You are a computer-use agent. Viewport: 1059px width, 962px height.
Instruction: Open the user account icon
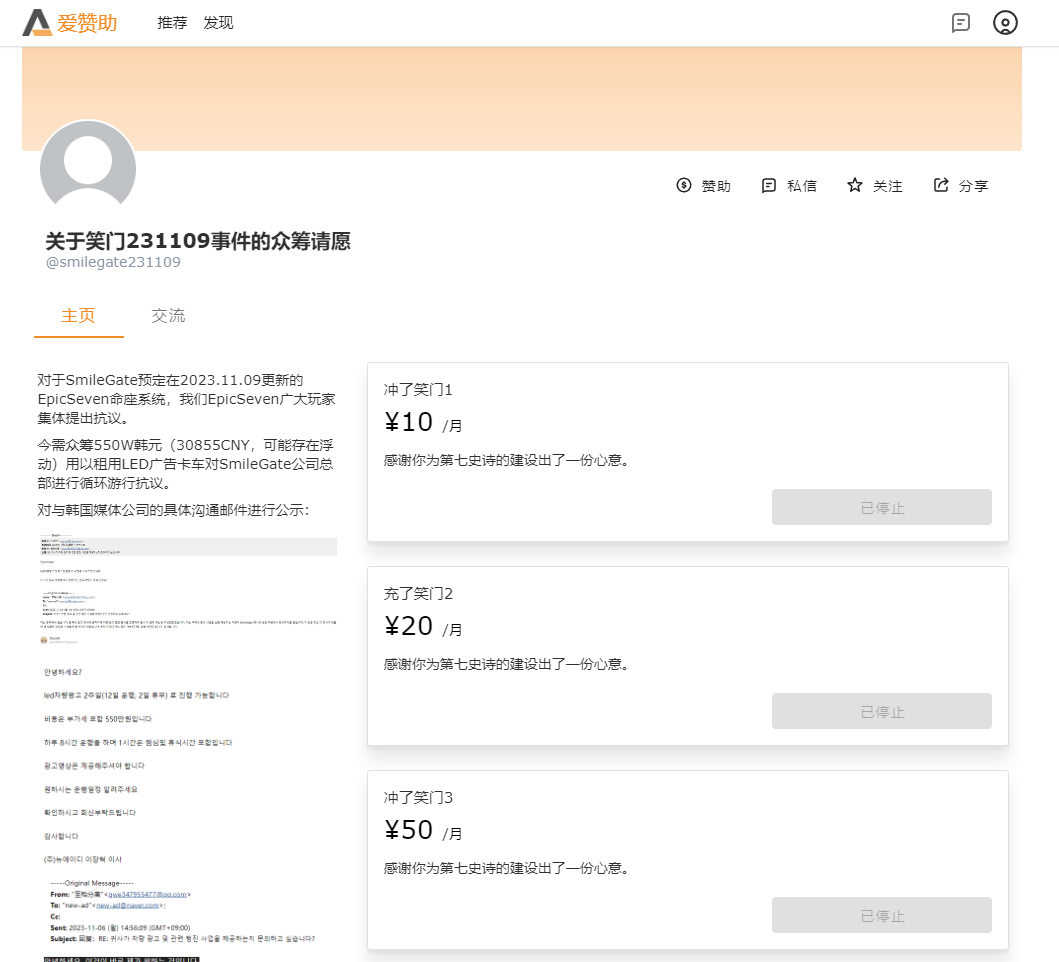click(x=1005, y=23)
